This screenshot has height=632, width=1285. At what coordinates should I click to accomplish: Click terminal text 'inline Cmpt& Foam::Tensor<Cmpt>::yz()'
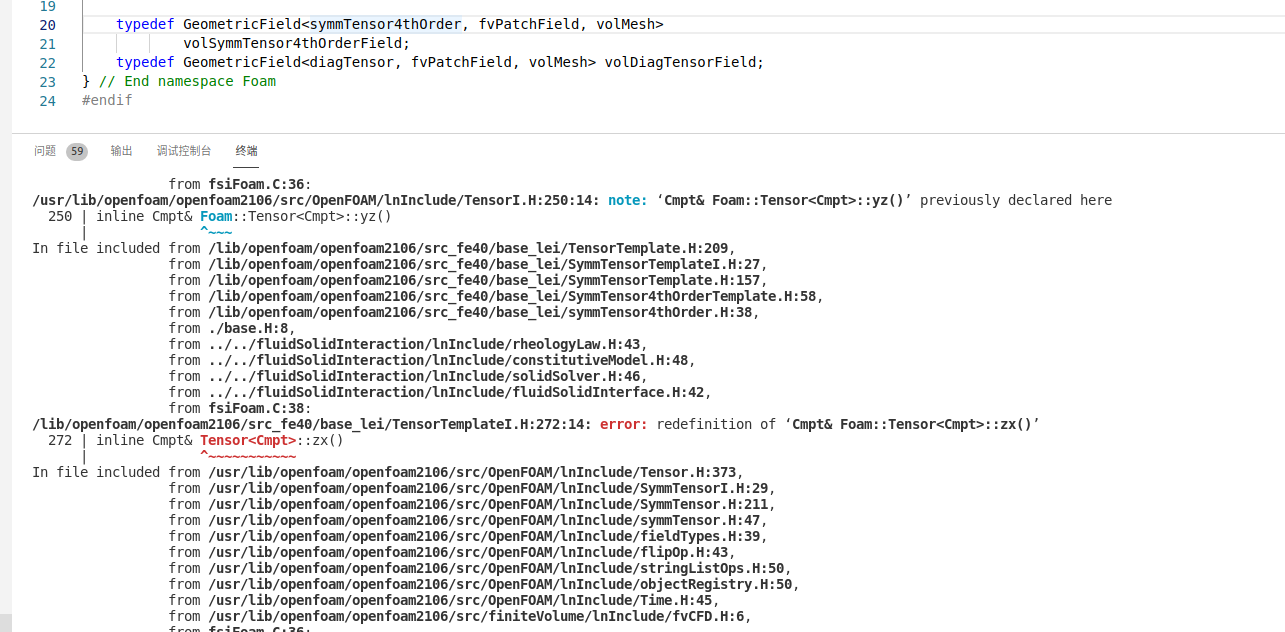[x=244, y=216]
